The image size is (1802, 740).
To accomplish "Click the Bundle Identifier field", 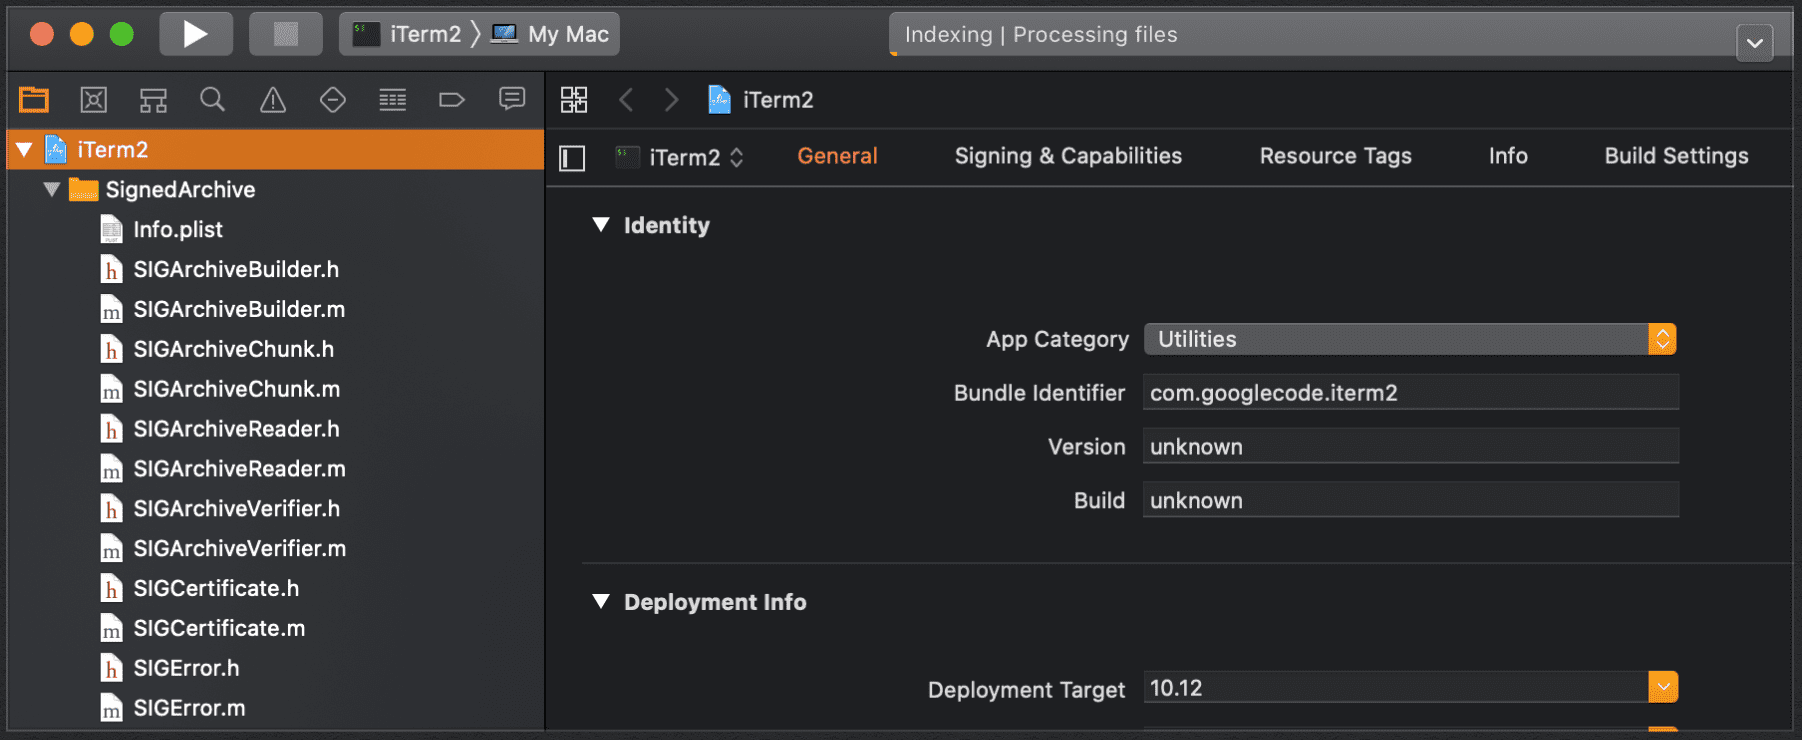I will (1411, 393).
